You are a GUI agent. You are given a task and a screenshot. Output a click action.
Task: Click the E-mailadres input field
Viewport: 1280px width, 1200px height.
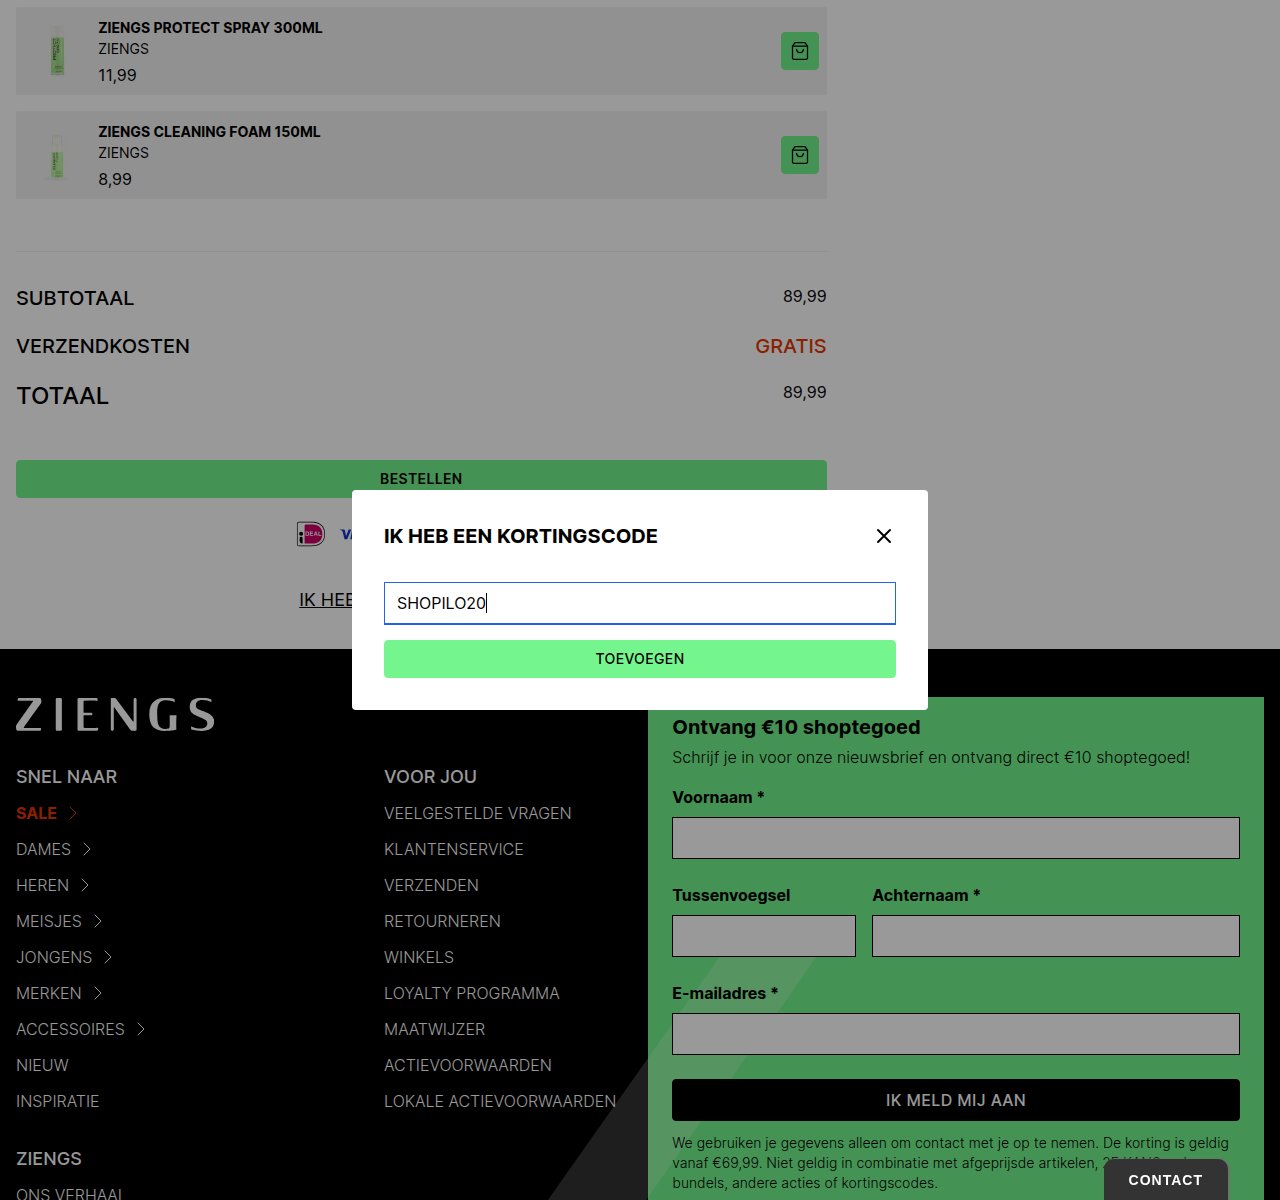tap(956, 1034)
